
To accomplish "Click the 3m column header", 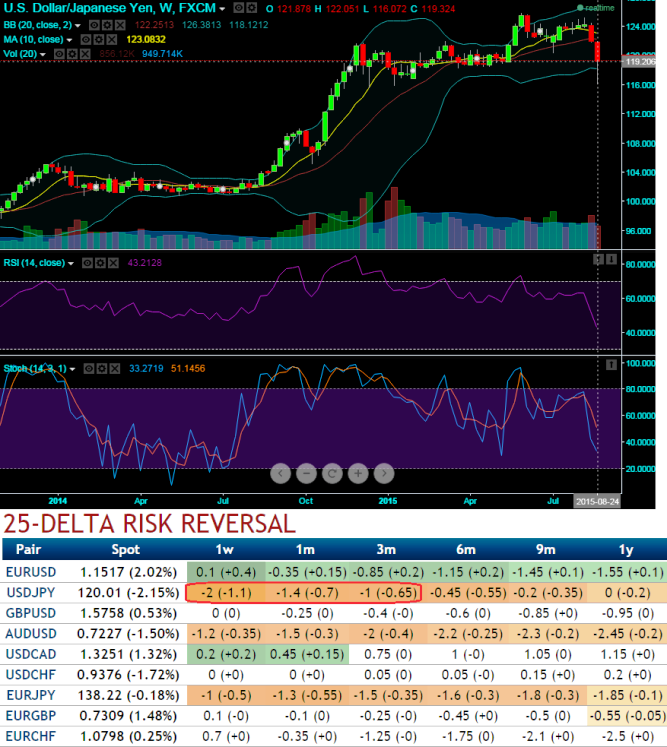I will click(x=386, y=549).
